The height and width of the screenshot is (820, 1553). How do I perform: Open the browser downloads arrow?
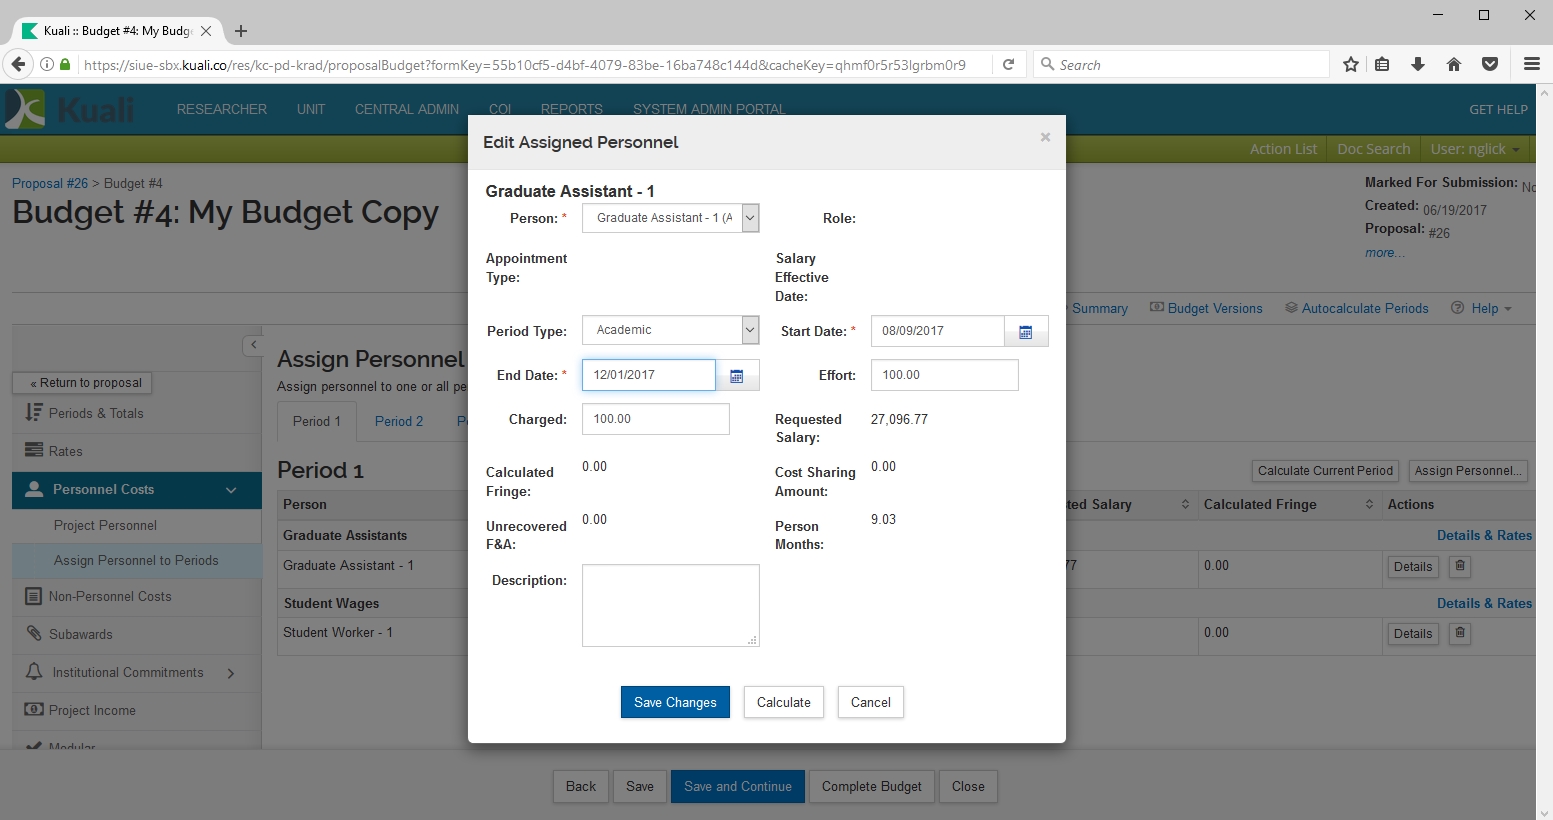(1418, 65)
